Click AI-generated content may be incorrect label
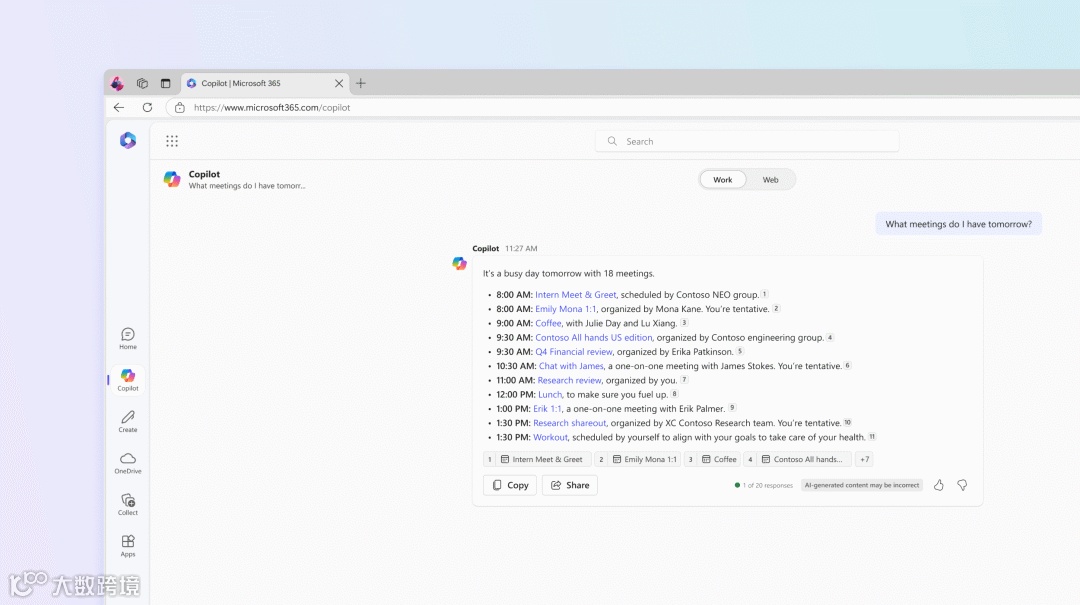The width and height of the screenshot is (1080, 605). coord(862,485)
